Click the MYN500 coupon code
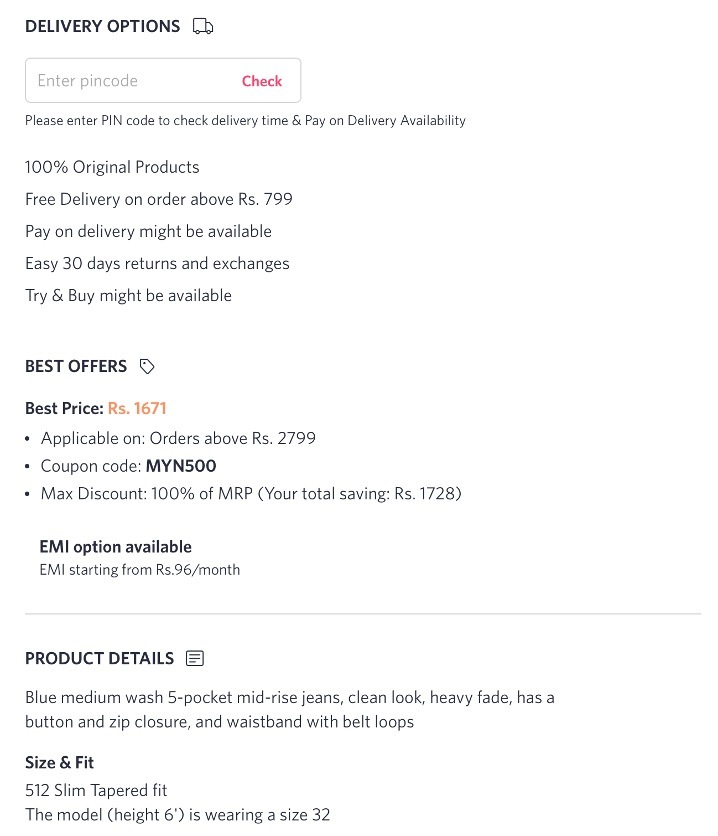This screenshot has width=718, height=836. 181,466
